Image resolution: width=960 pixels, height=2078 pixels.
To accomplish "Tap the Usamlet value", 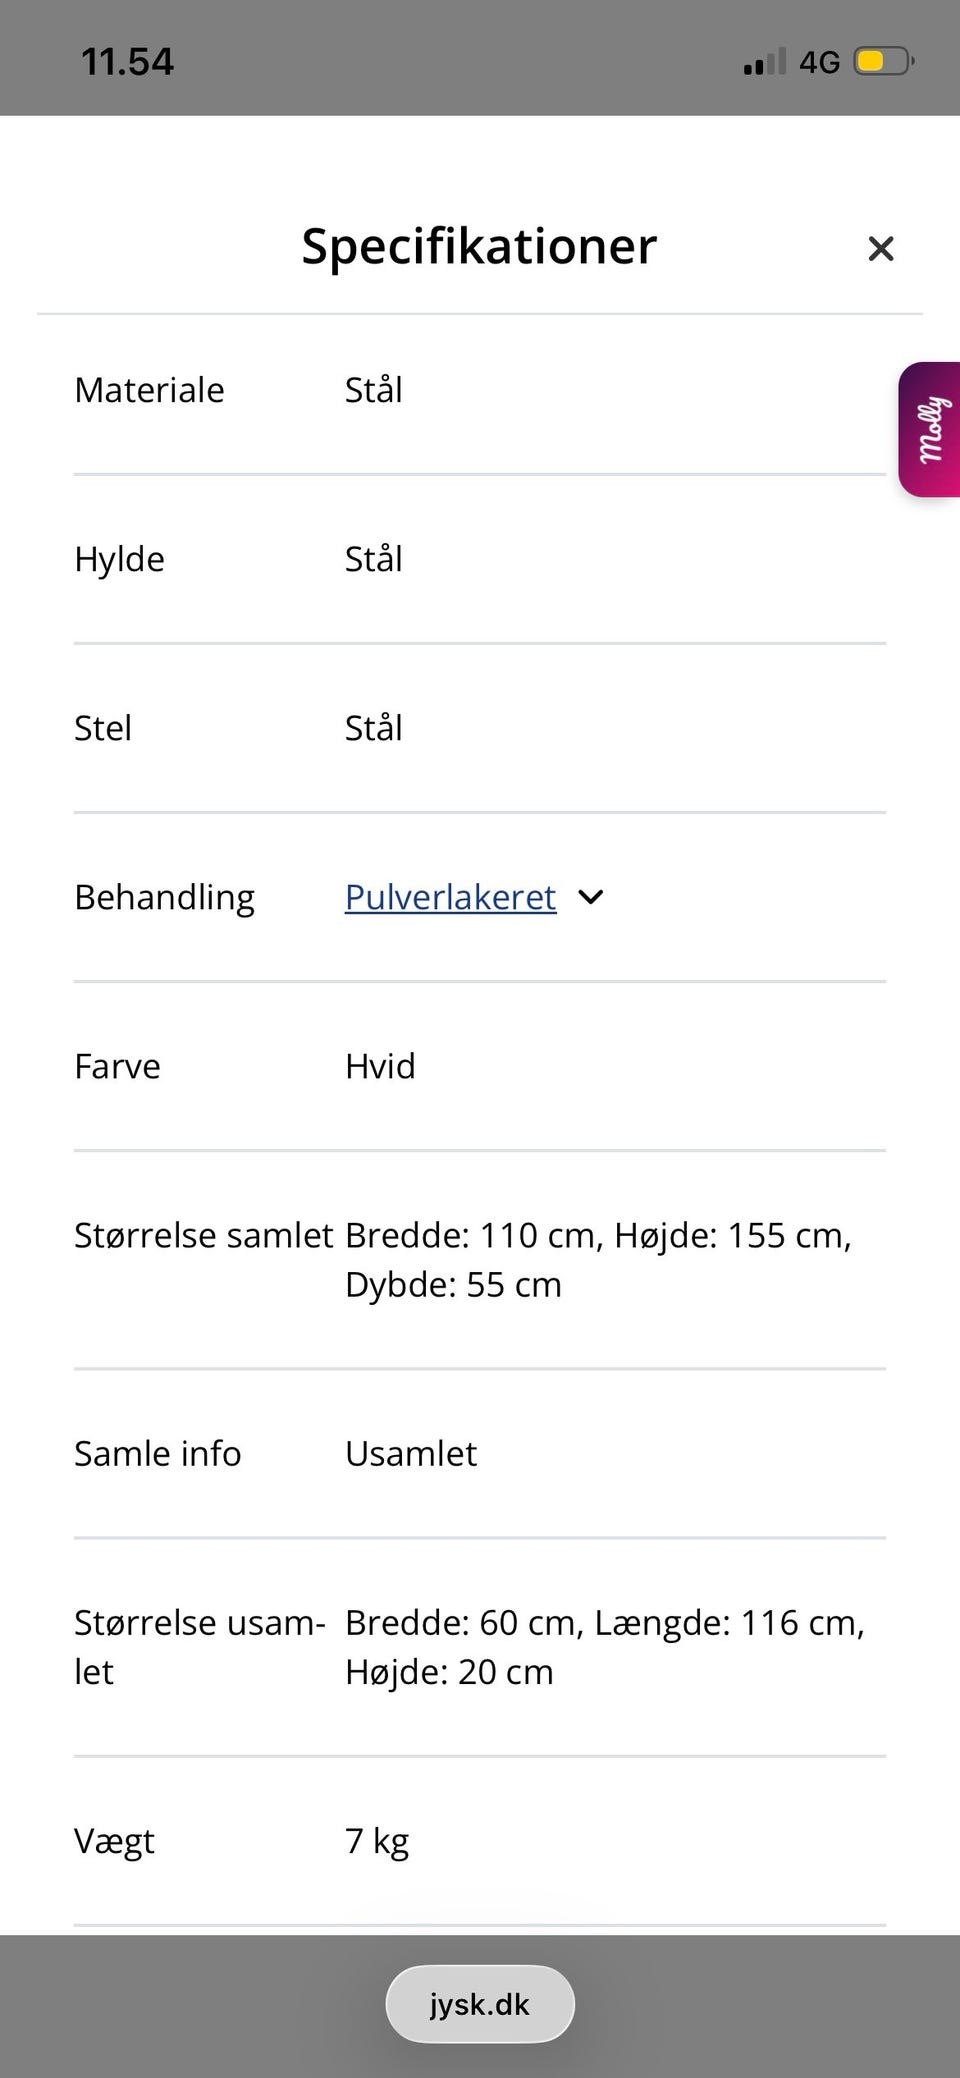I will 411,1453.
